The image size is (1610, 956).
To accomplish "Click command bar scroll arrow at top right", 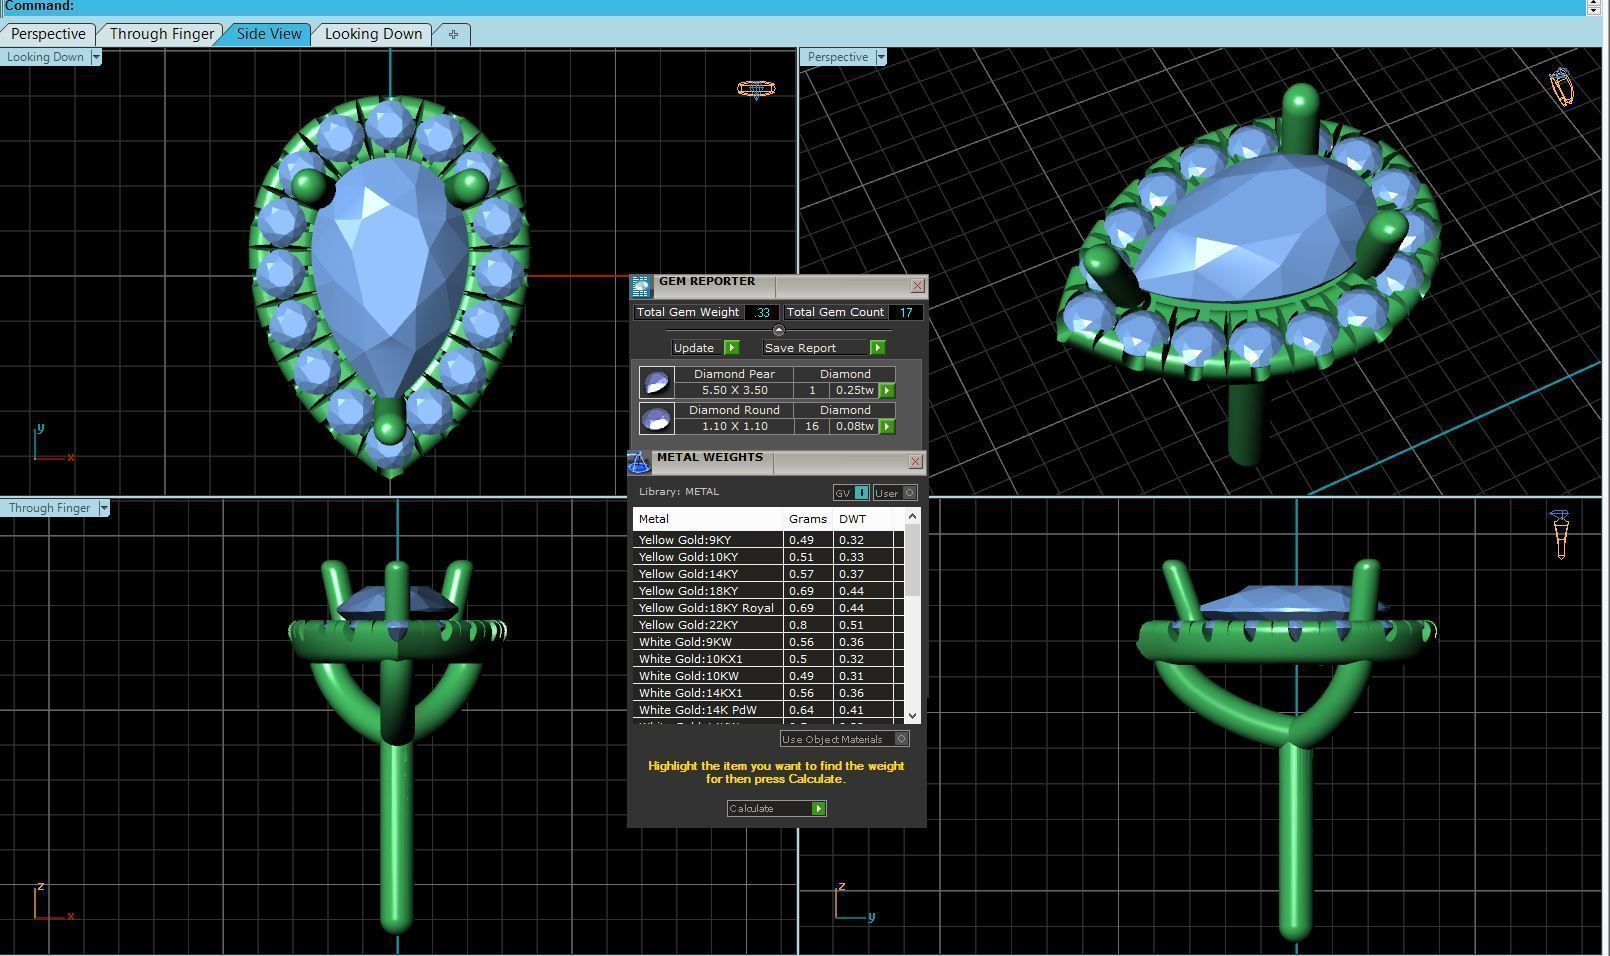I will [1594, 7].
